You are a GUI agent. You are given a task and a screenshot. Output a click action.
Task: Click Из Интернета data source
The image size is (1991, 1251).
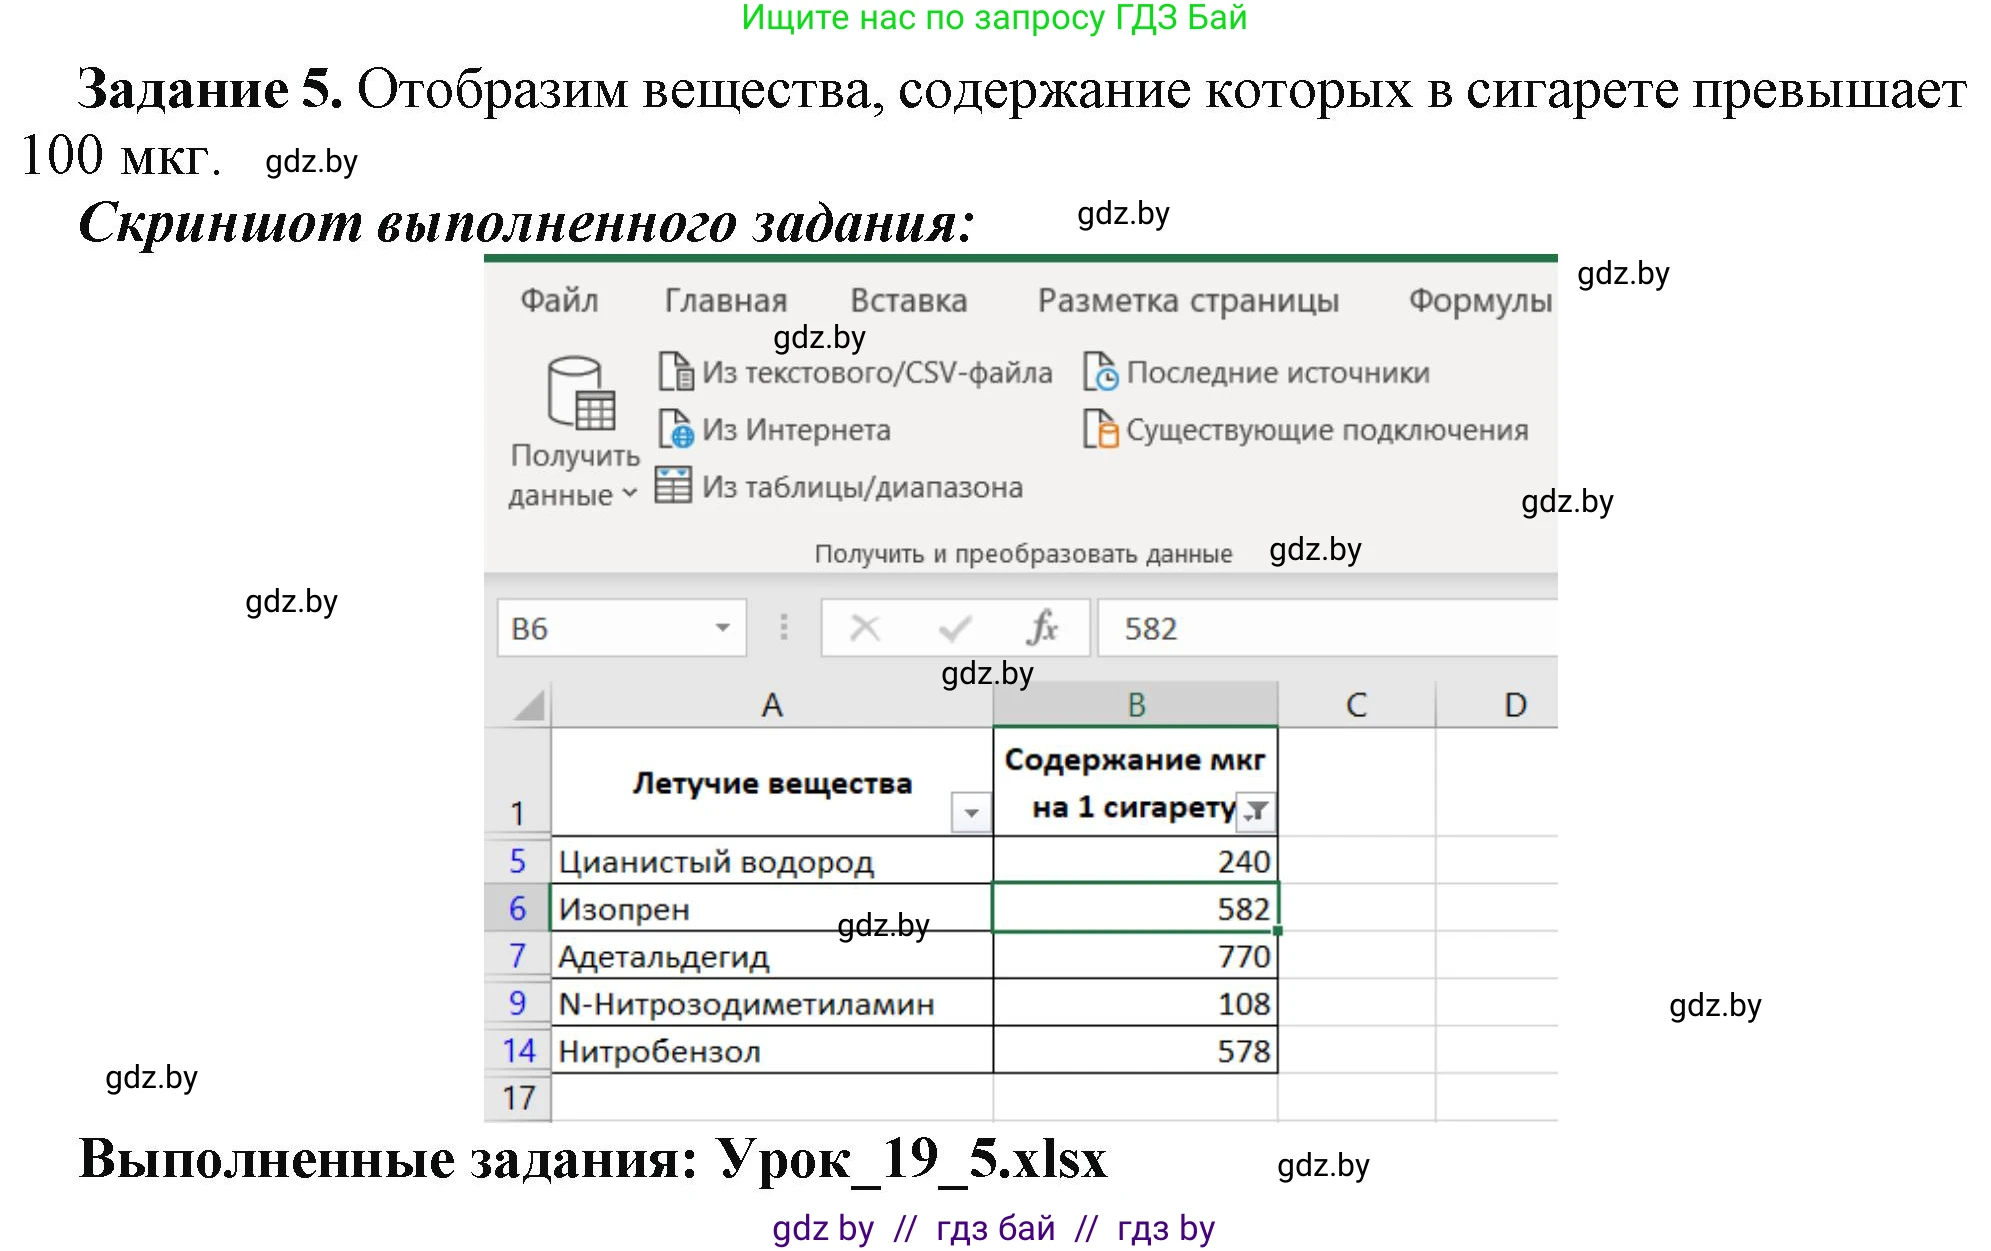[790, 430]
